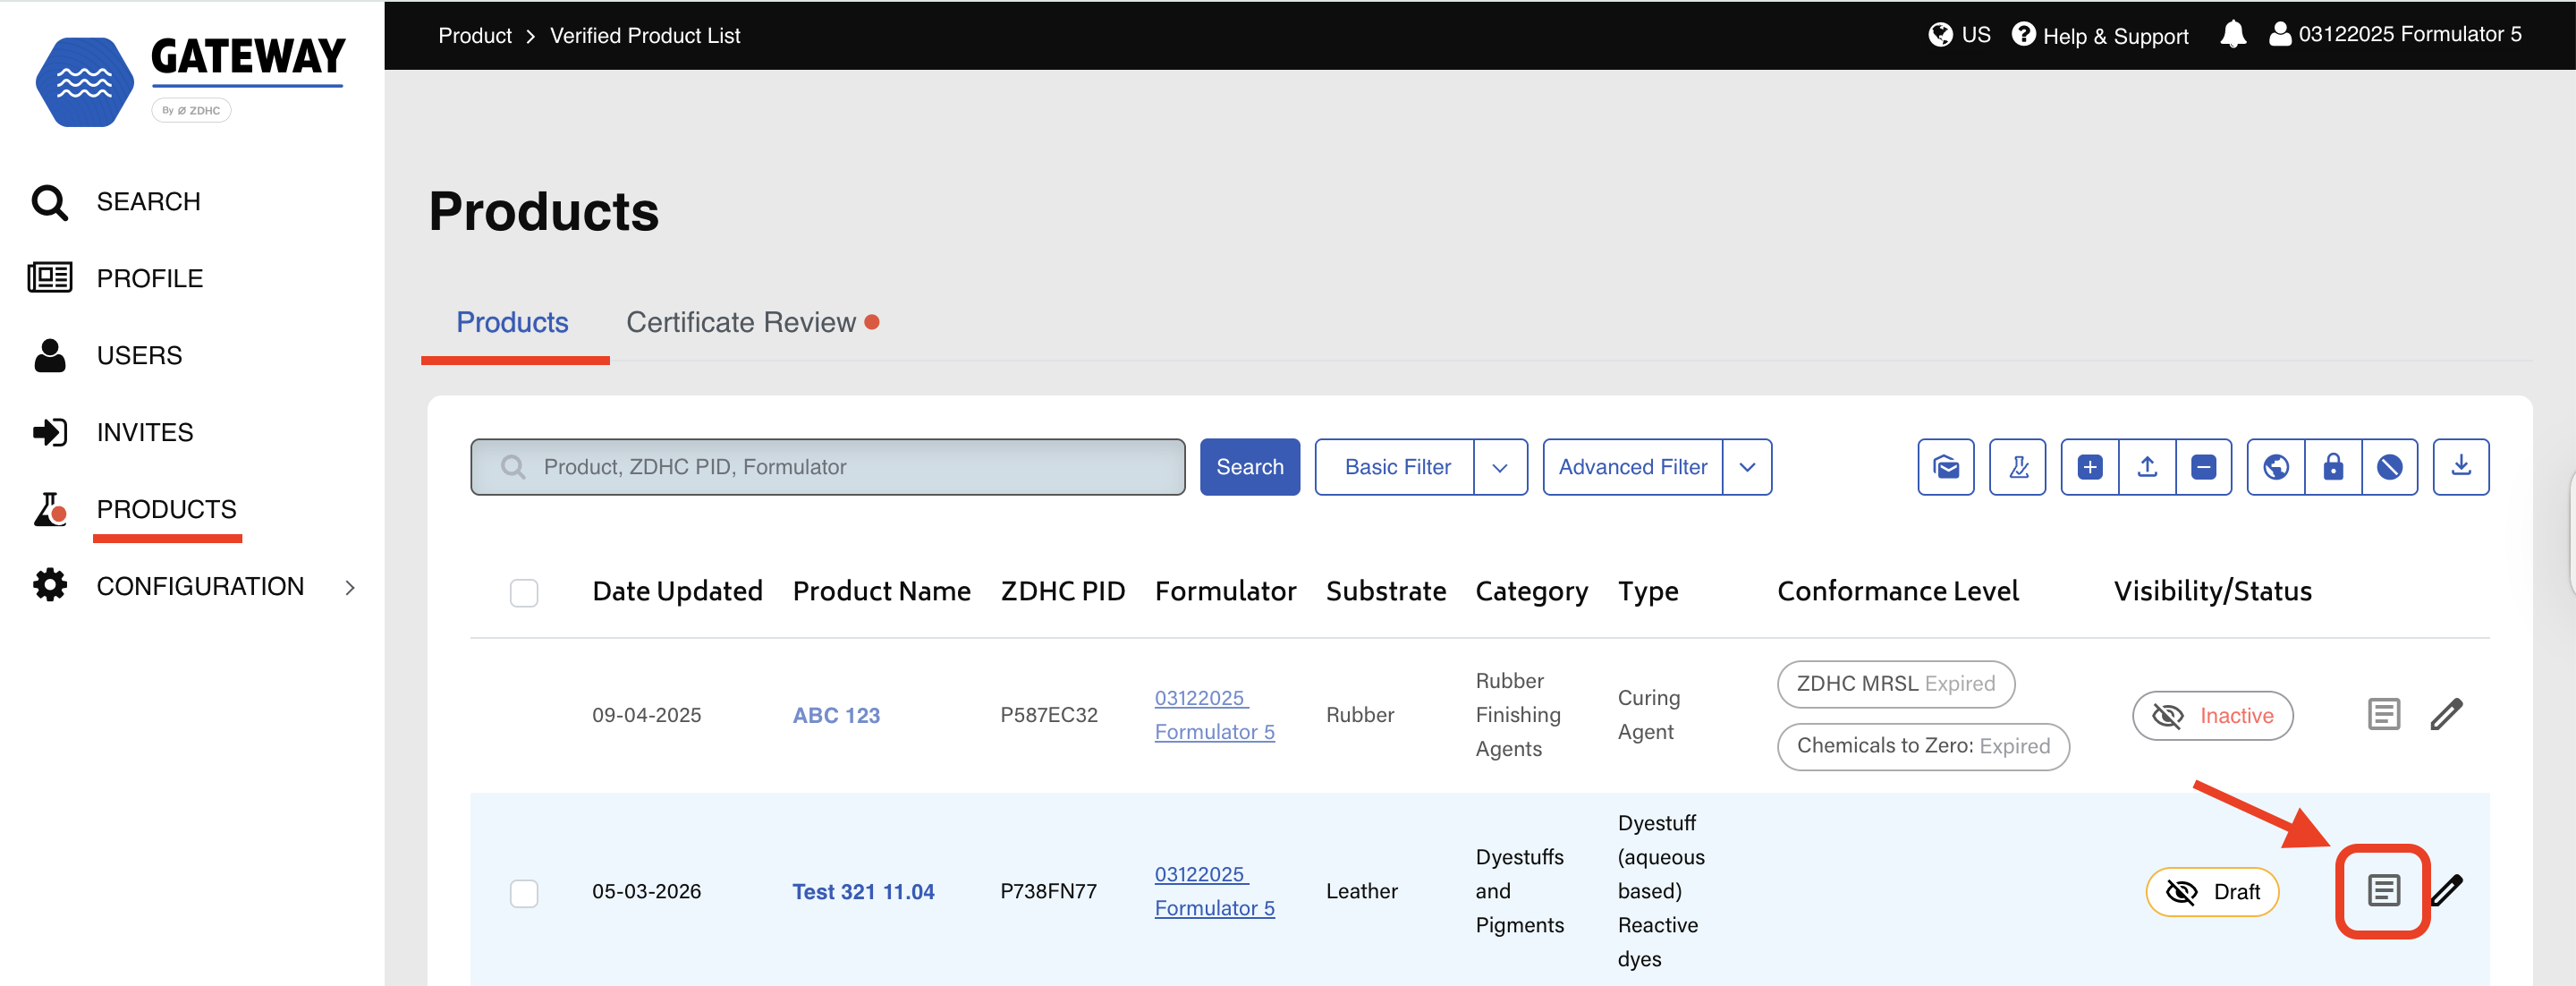Click the upload products icon

[2147, 466]
